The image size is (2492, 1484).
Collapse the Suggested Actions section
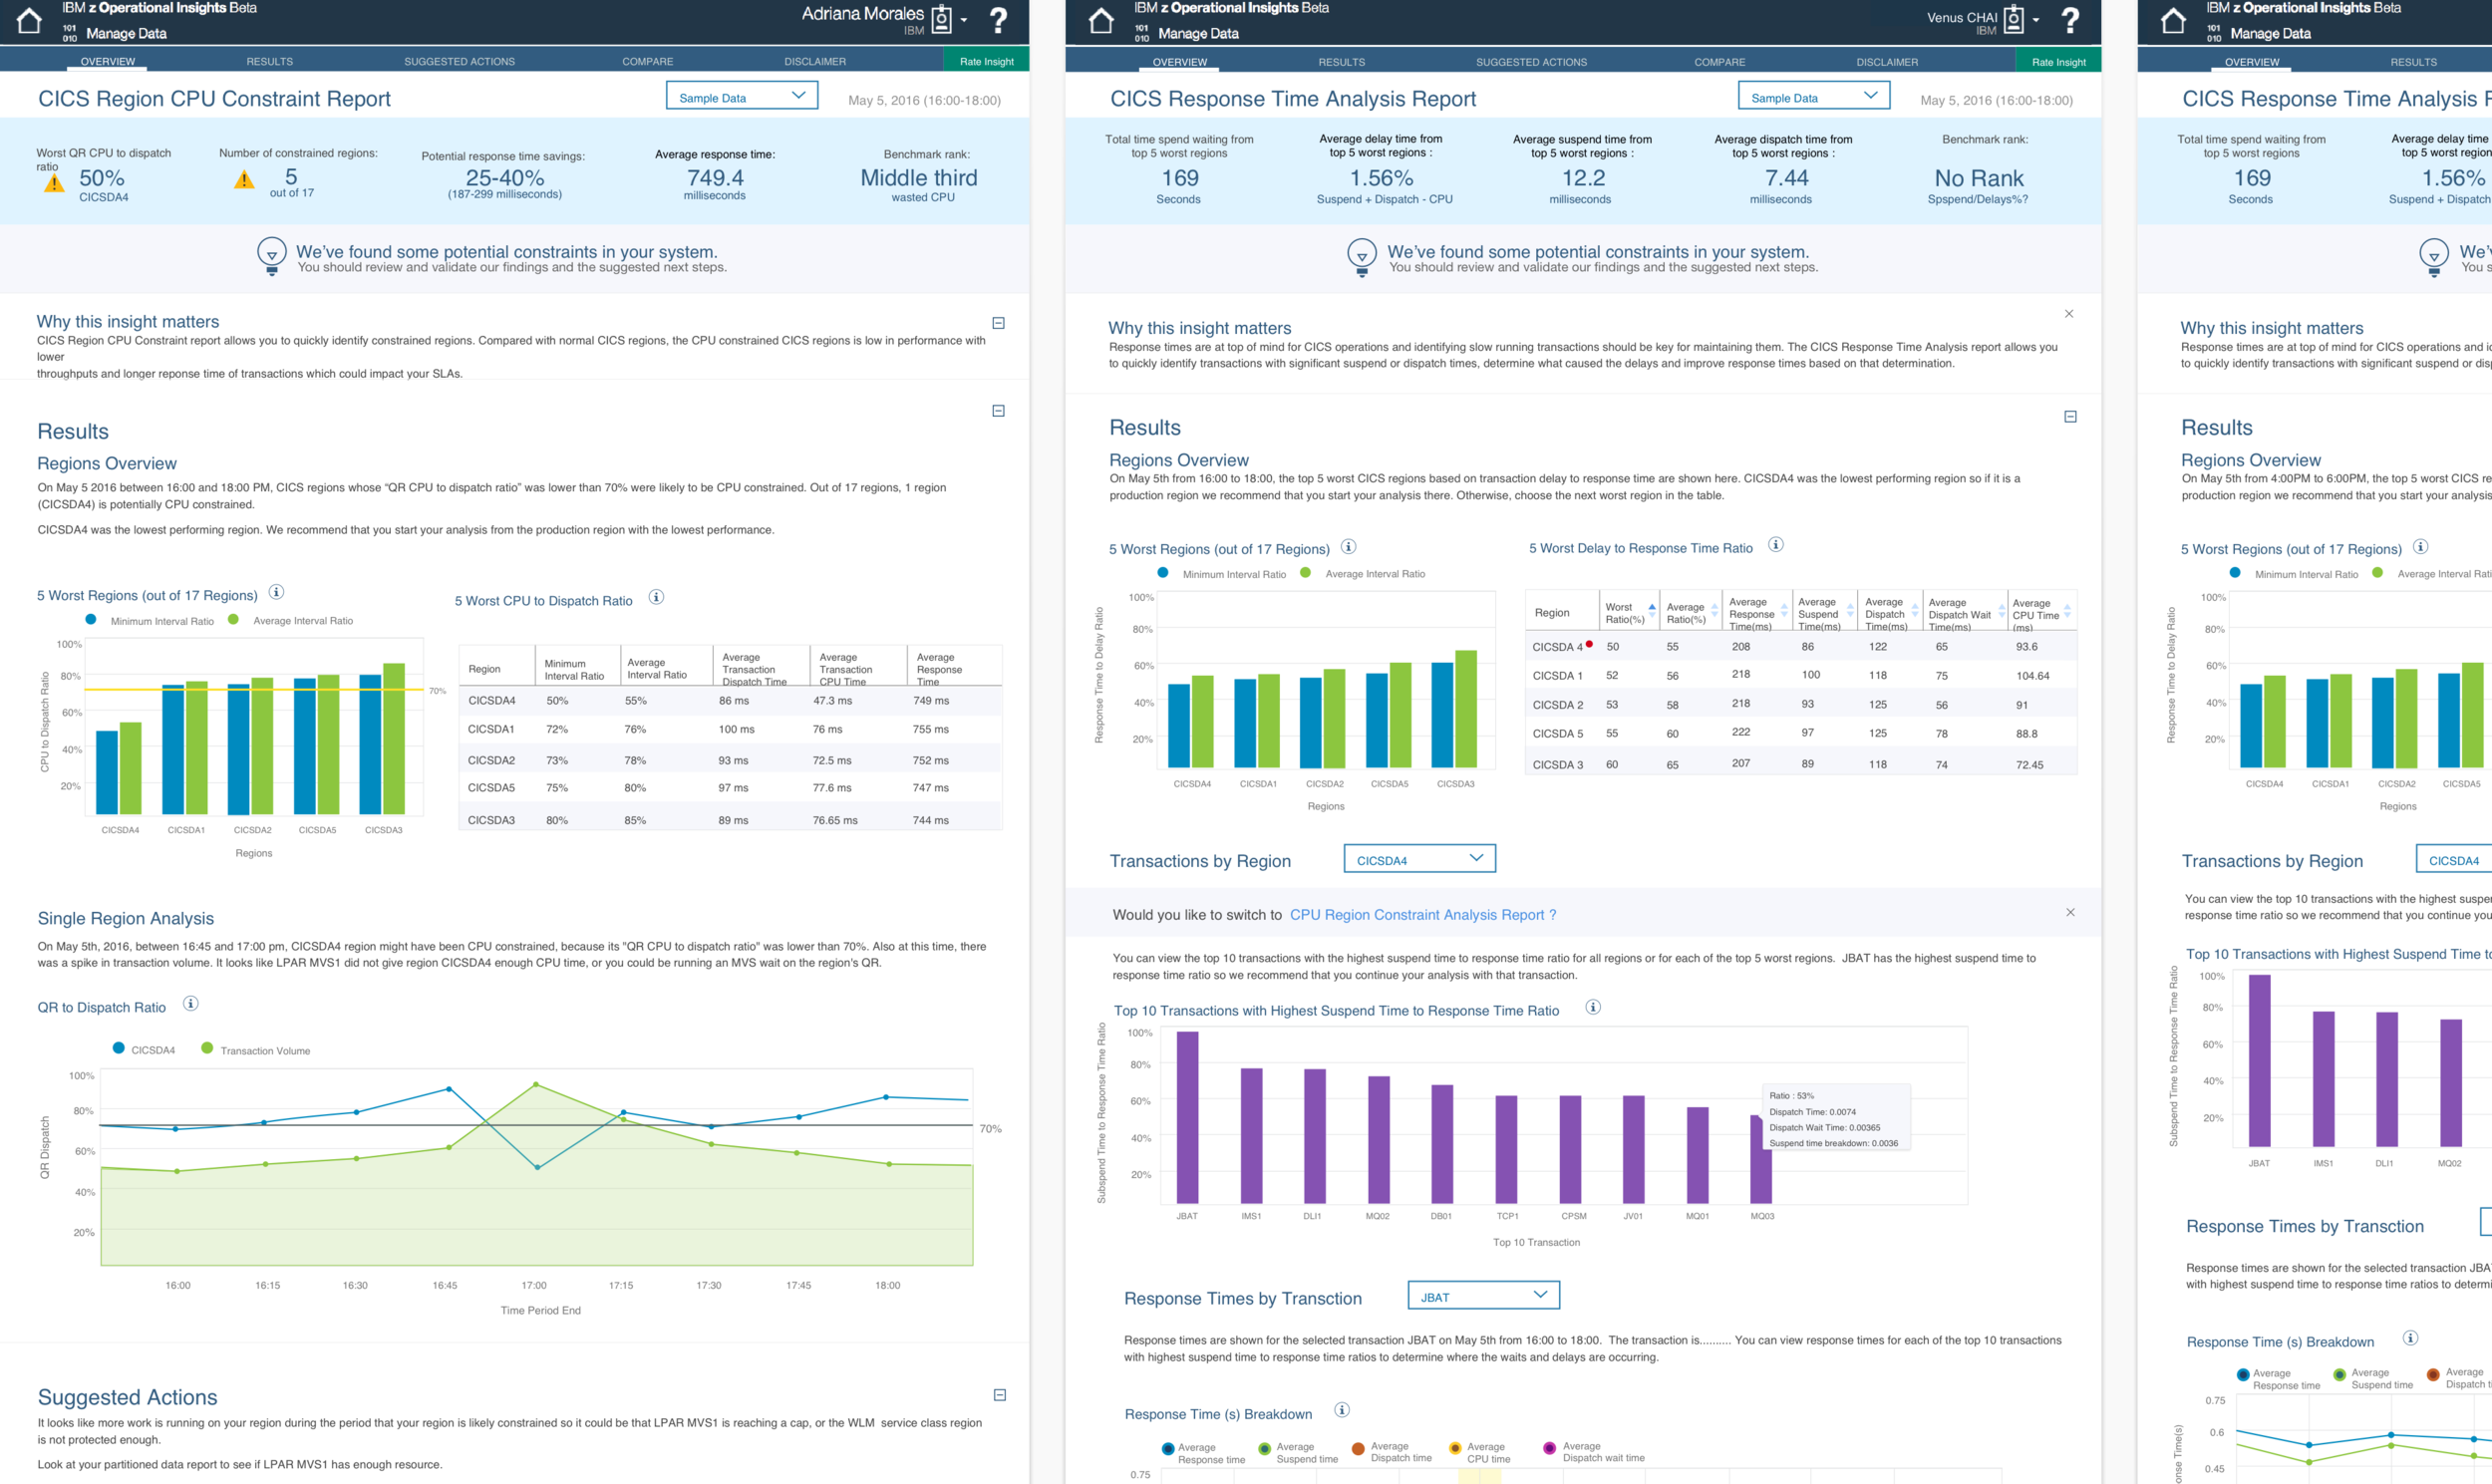999,1395
